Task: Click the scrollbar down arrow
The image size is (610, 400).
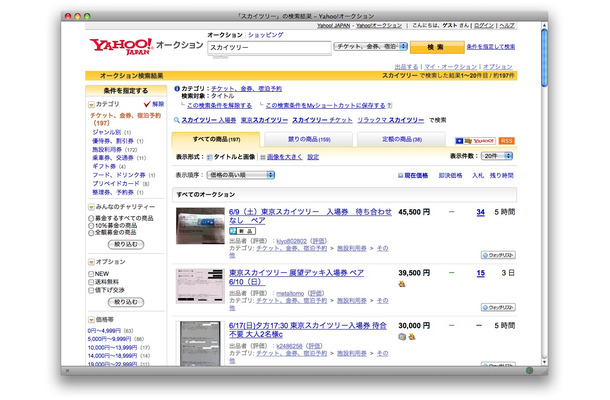Action: 544,362
